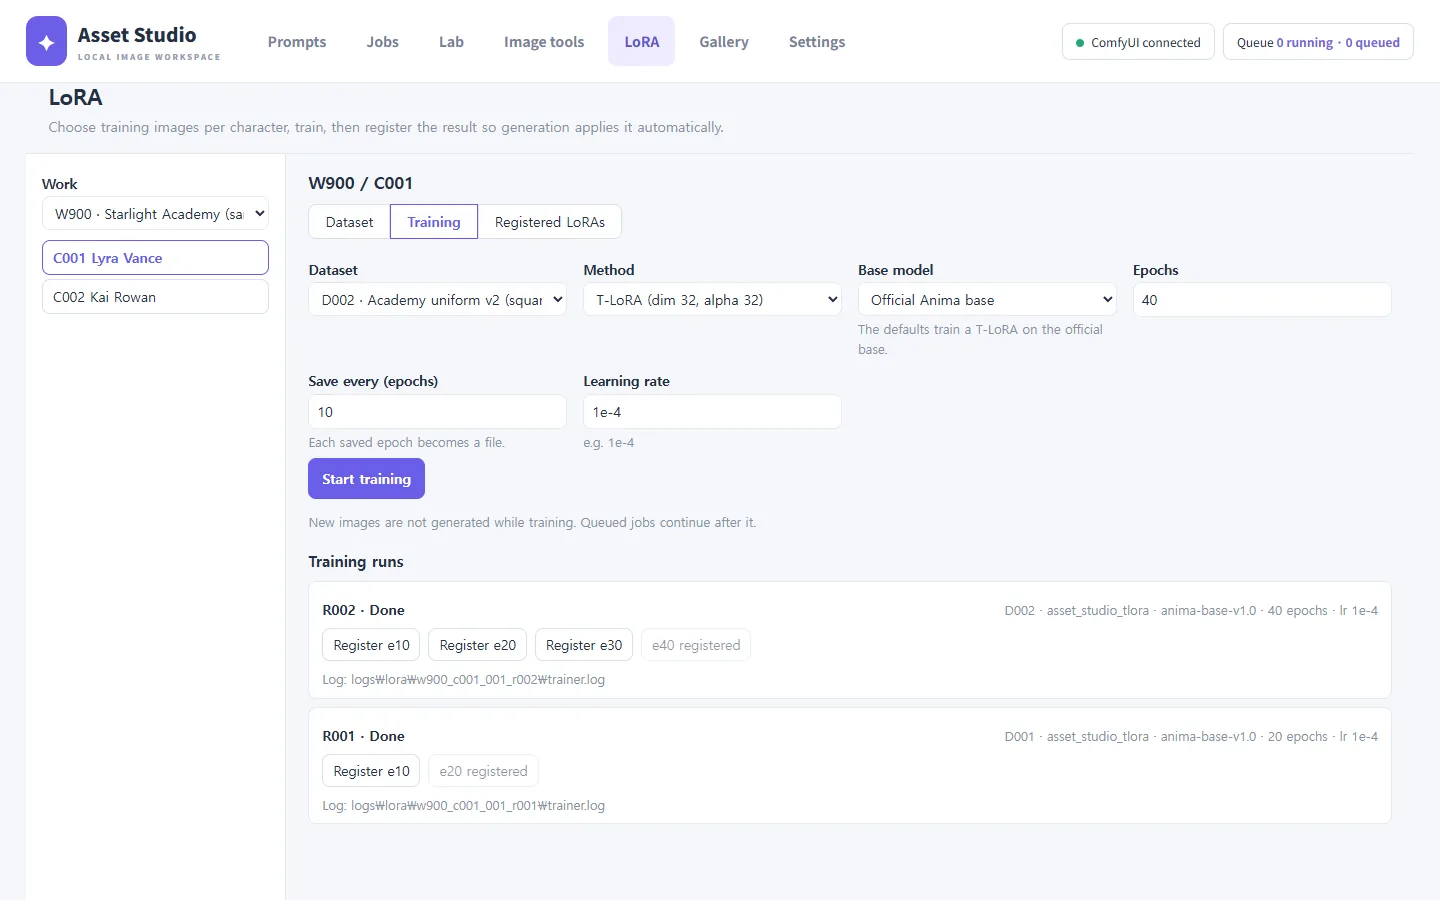Screen dimensions: 1440x900
Task: Switch to the Lab tab
Action: pyautogui.click(x=451, y=42)
